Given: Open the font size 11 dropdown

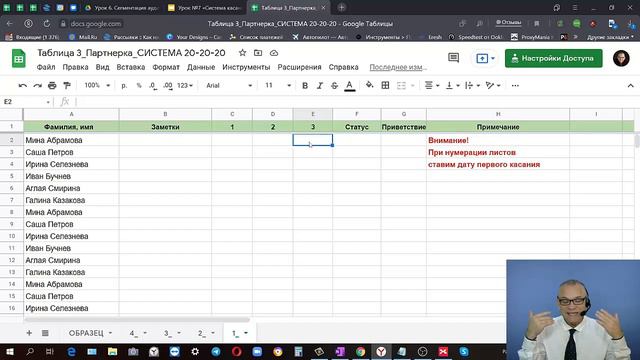Looking at the screenshot, I should point(278,85).
